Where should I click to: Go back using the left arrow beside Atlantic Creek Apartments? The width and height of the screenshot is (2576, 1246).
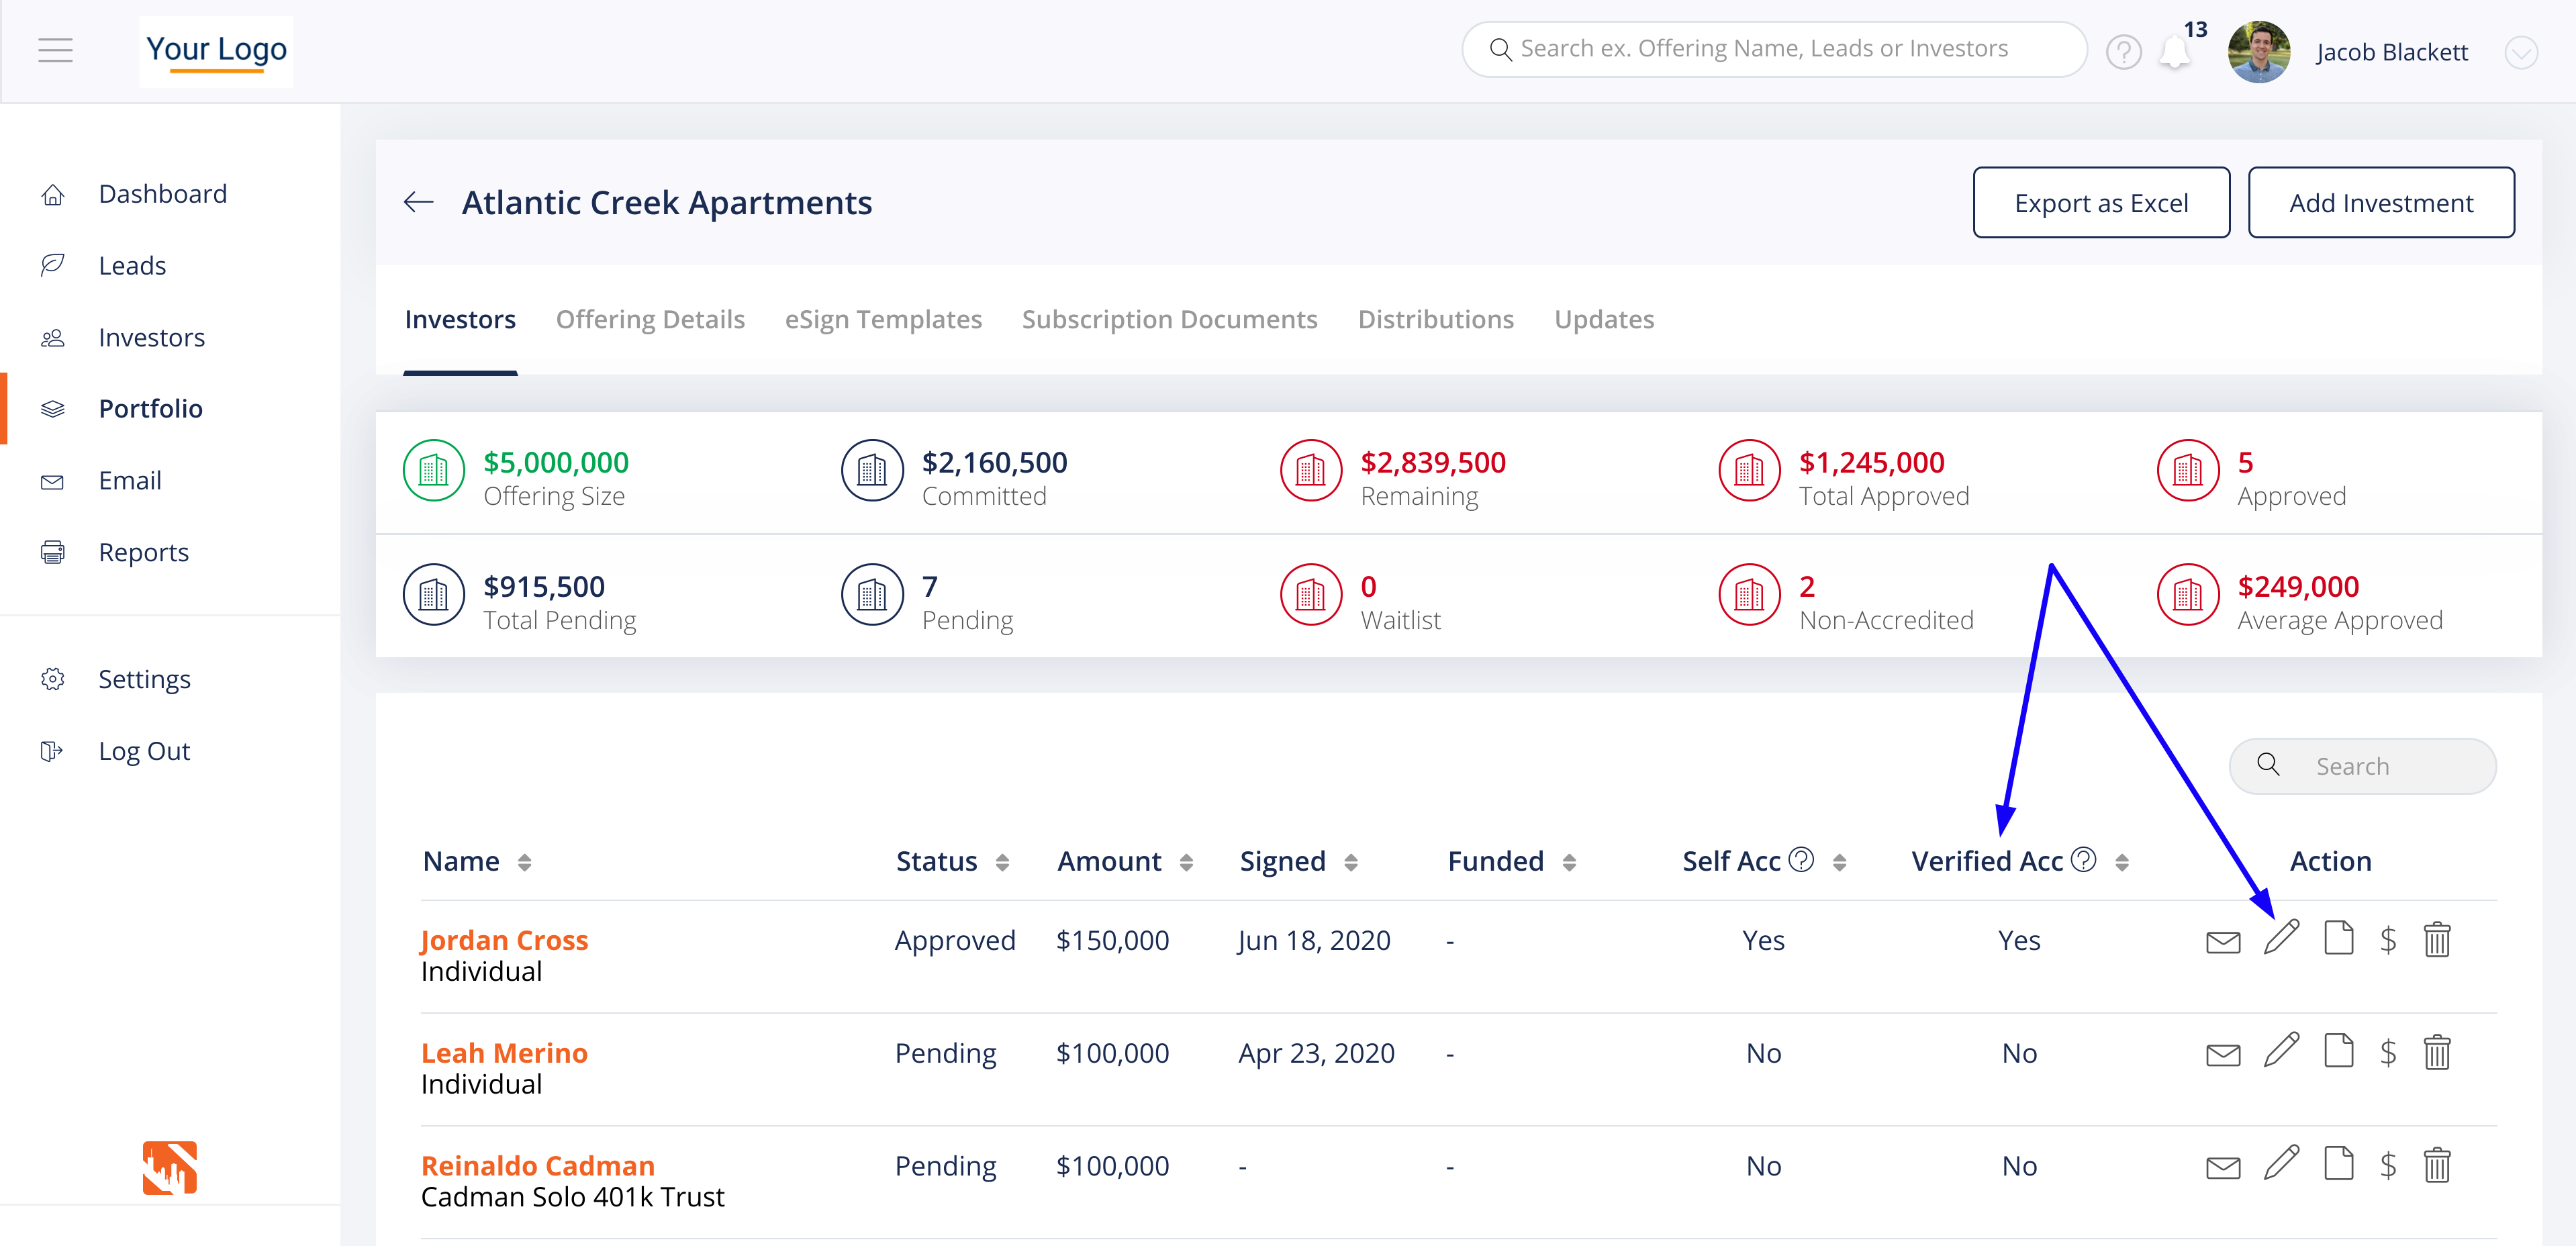coord(418,203)
